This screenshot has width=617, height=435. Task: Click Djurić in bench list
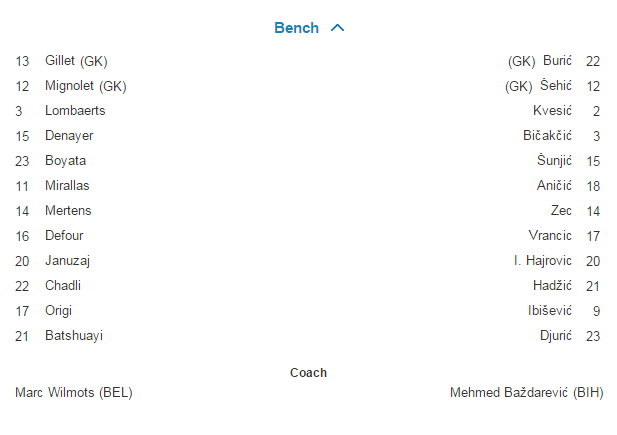click(556, 336)
